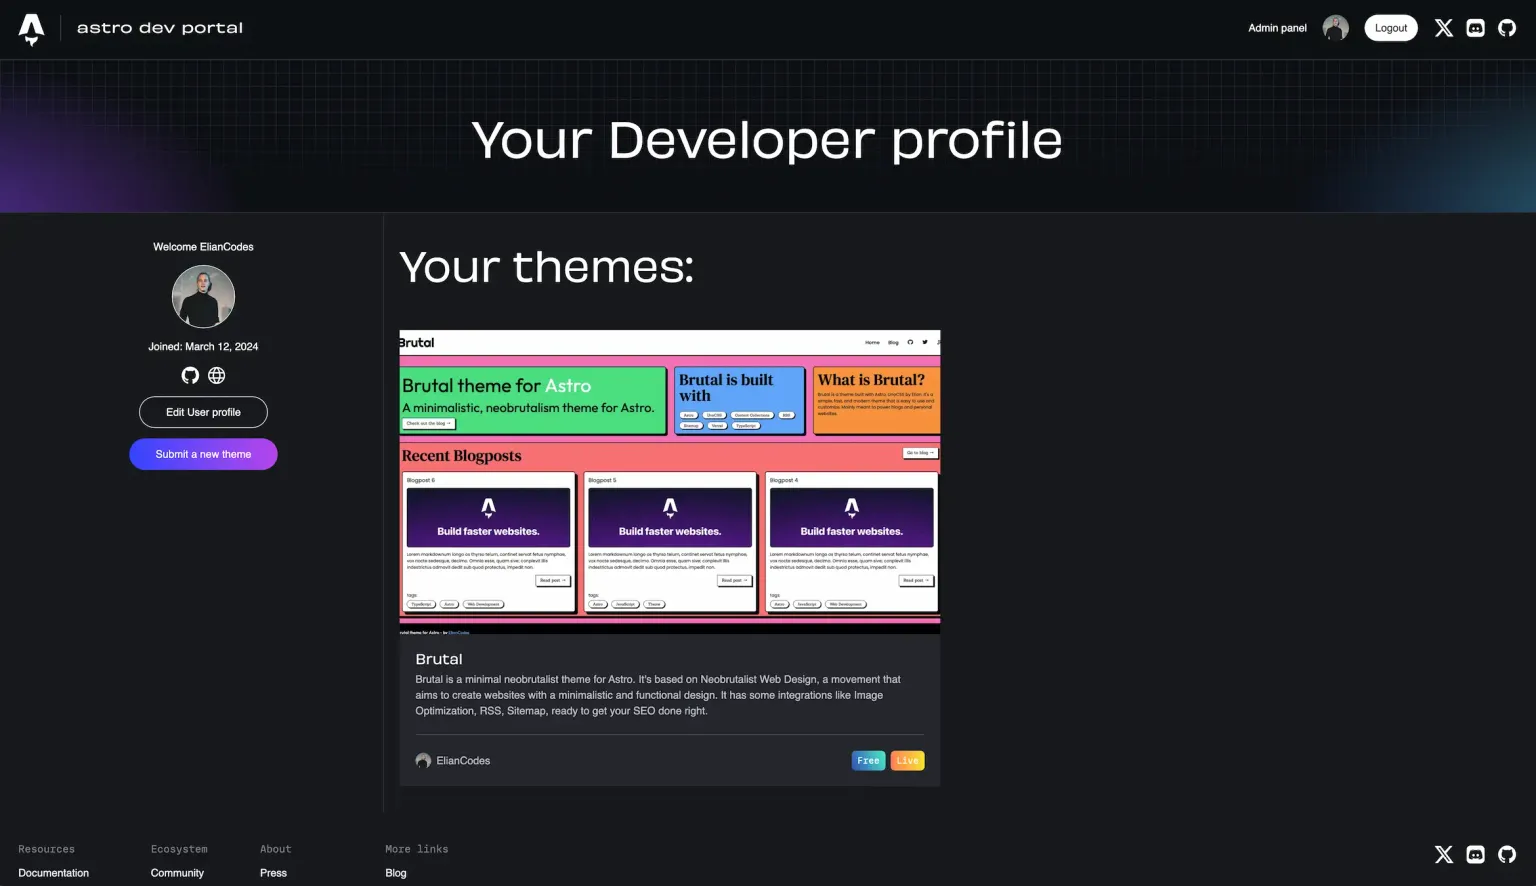This screenshot has width=1536, height=886.
Task: Open the Brutal theme preview thumbnail
Action: tap(669, 482)
